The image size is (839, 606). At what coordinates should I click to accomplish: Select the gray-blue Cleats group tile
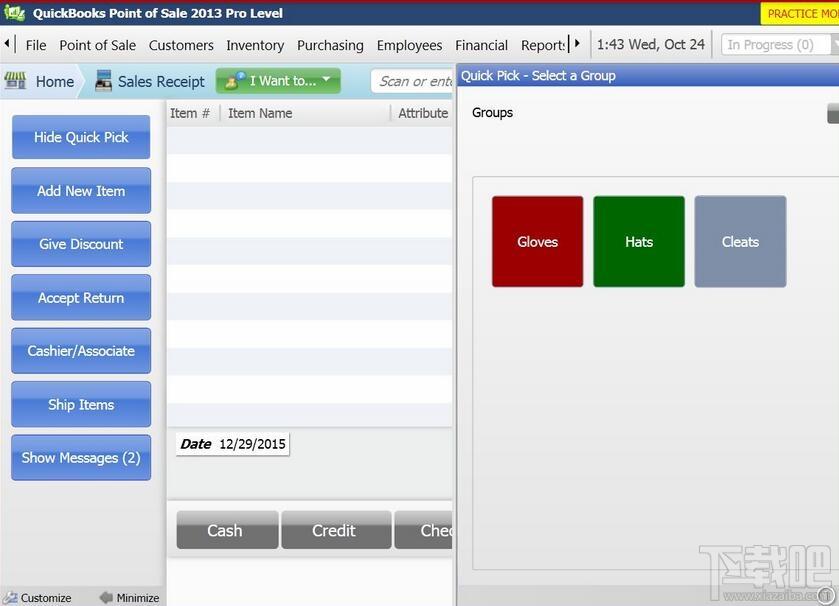(740, 241)
